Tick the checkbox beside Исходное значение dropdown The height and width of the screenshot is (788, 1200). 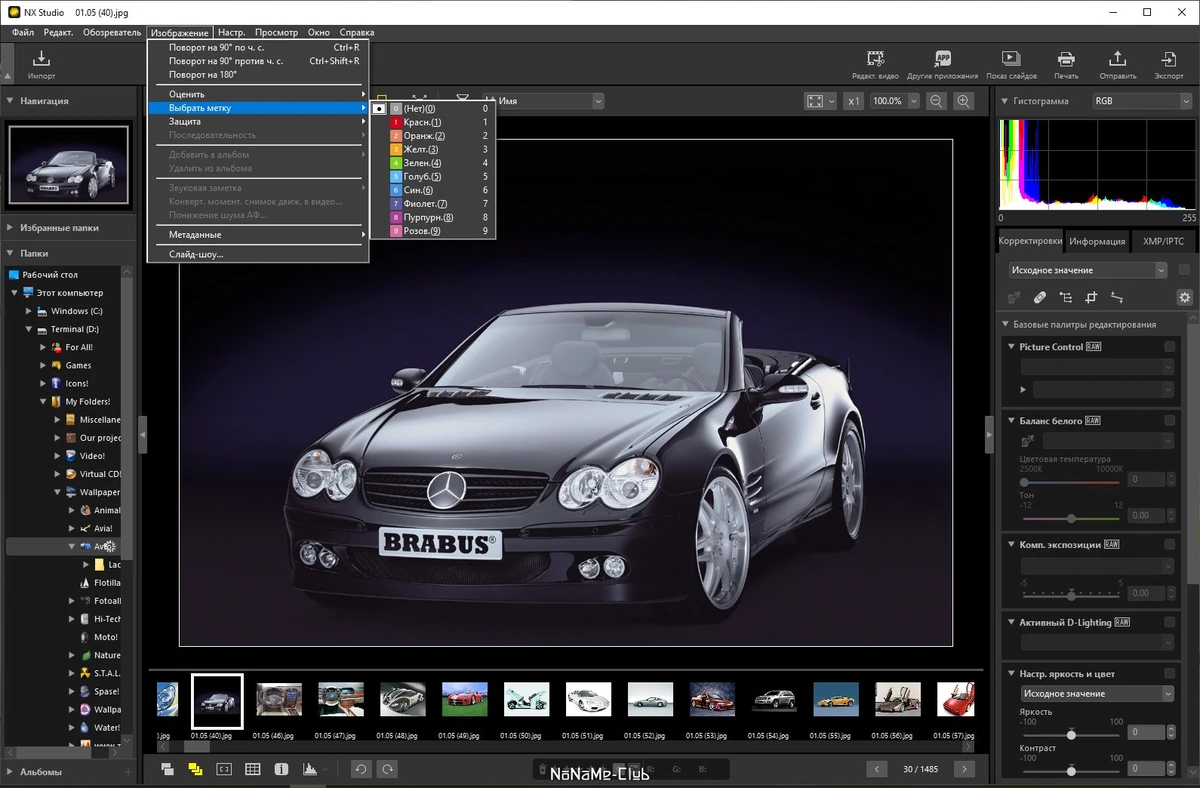(x=1184, y=270)
